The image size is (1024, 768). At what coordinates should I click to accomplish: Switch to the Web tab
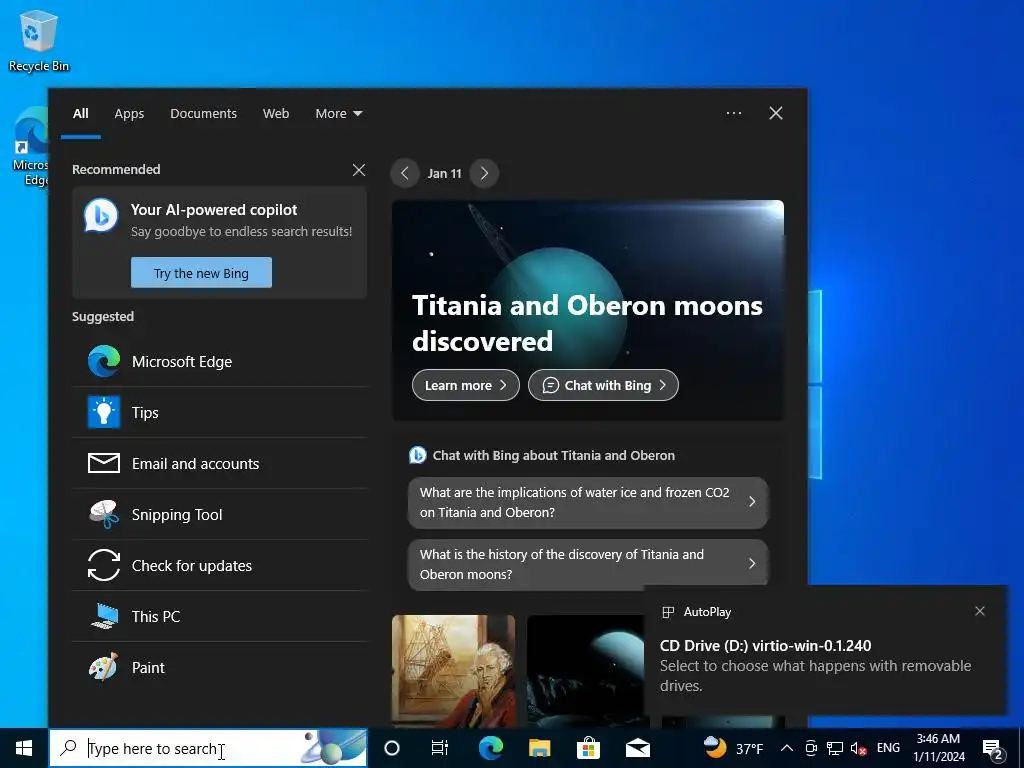(276, 114)
